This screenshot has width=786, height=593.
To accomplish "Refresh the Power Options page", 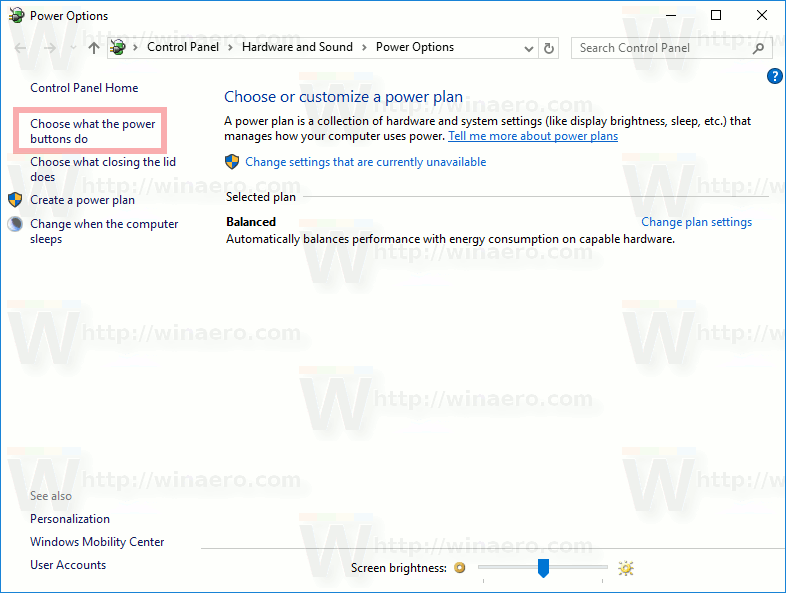I will (549, 49).
